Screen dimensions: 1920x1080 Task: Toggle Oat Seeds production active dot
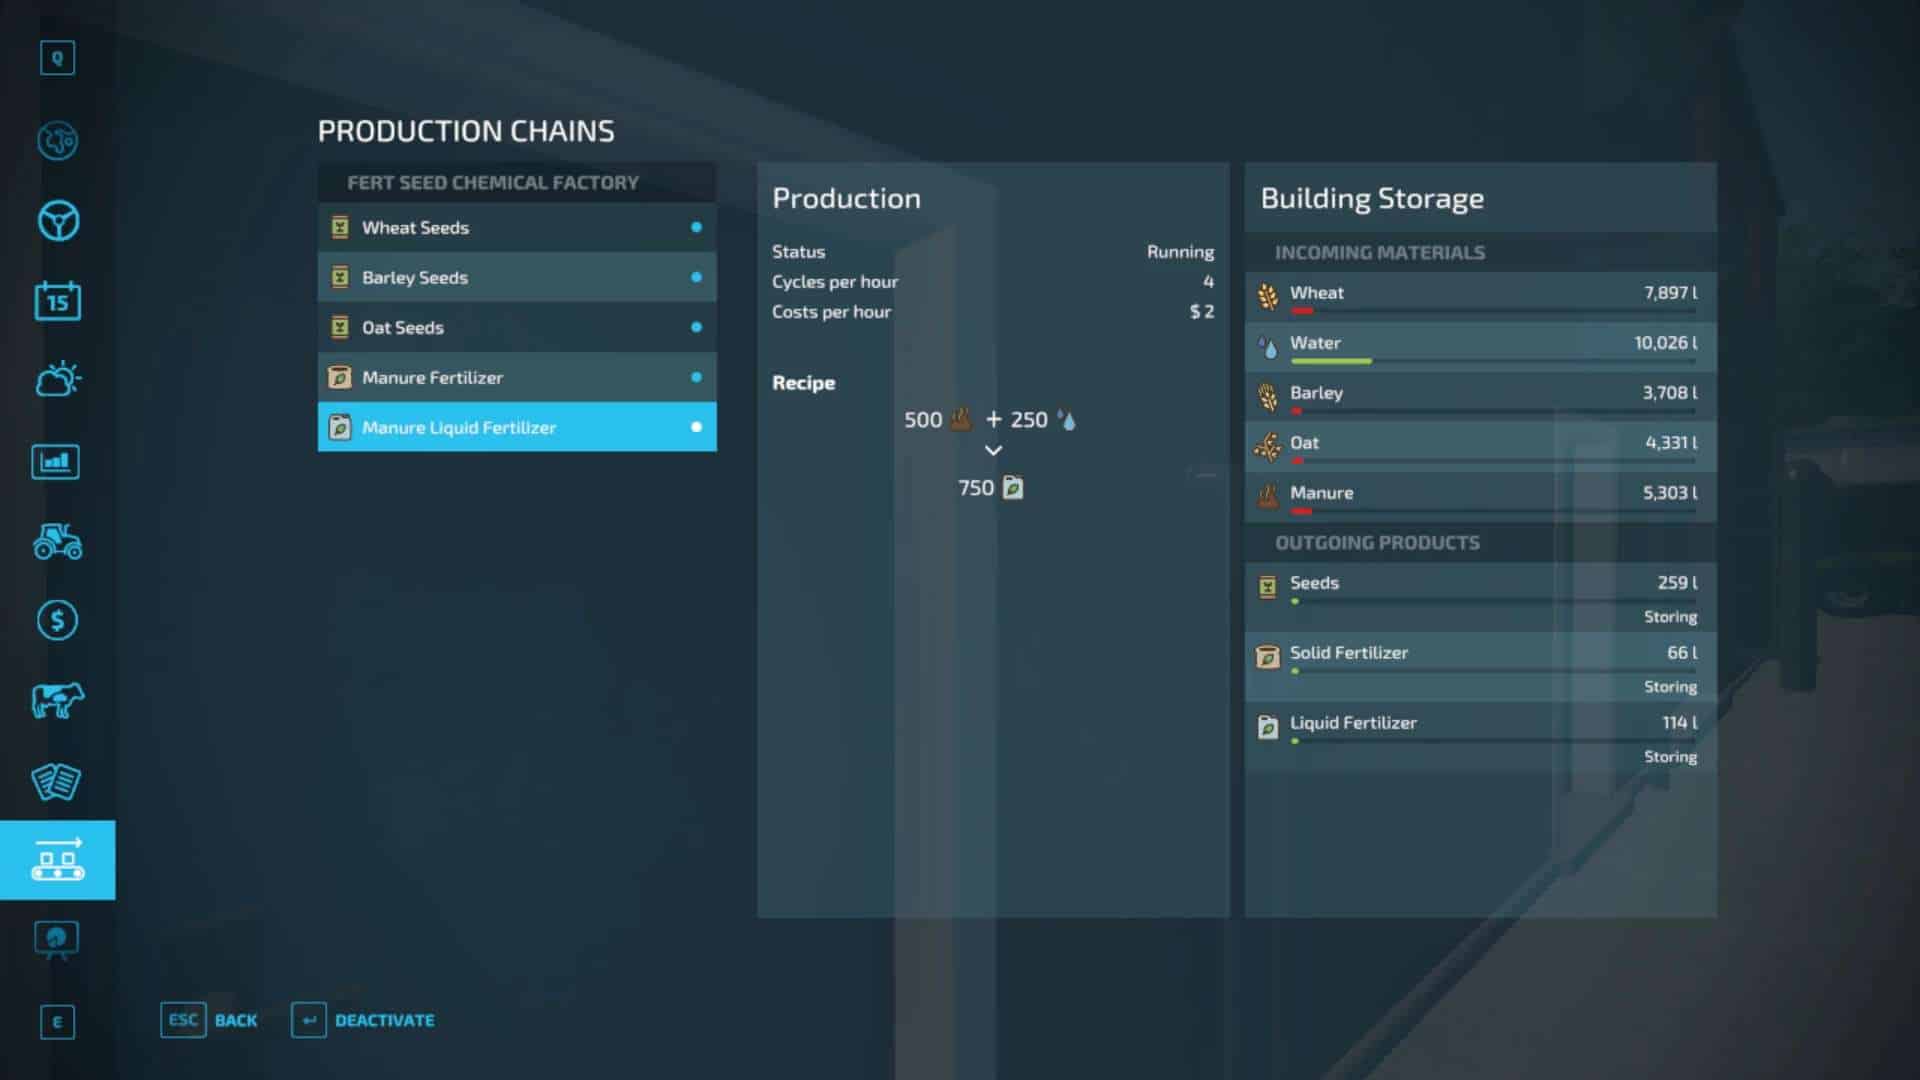(696, 327)
